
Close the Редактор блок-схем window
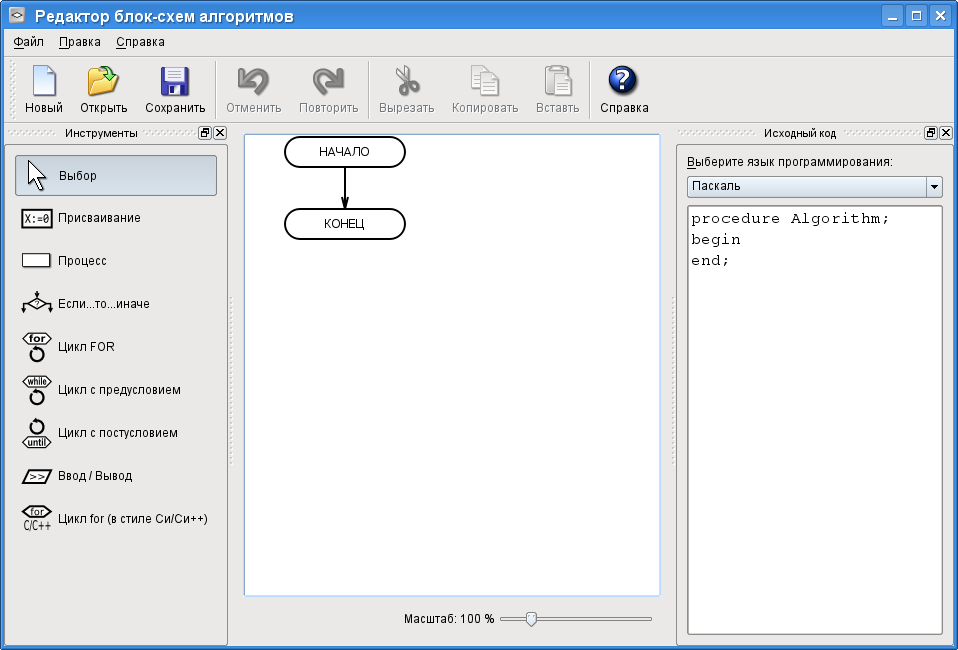tap(940, 16)
